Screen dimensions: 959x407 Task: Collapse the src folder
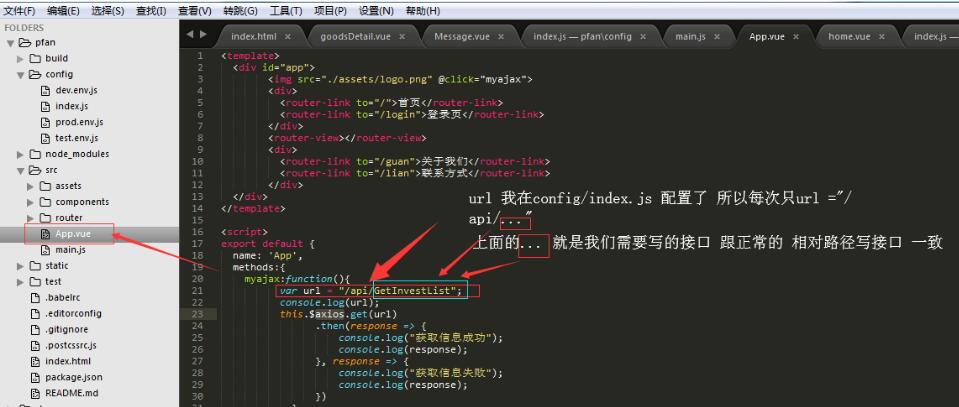(20, 170)
